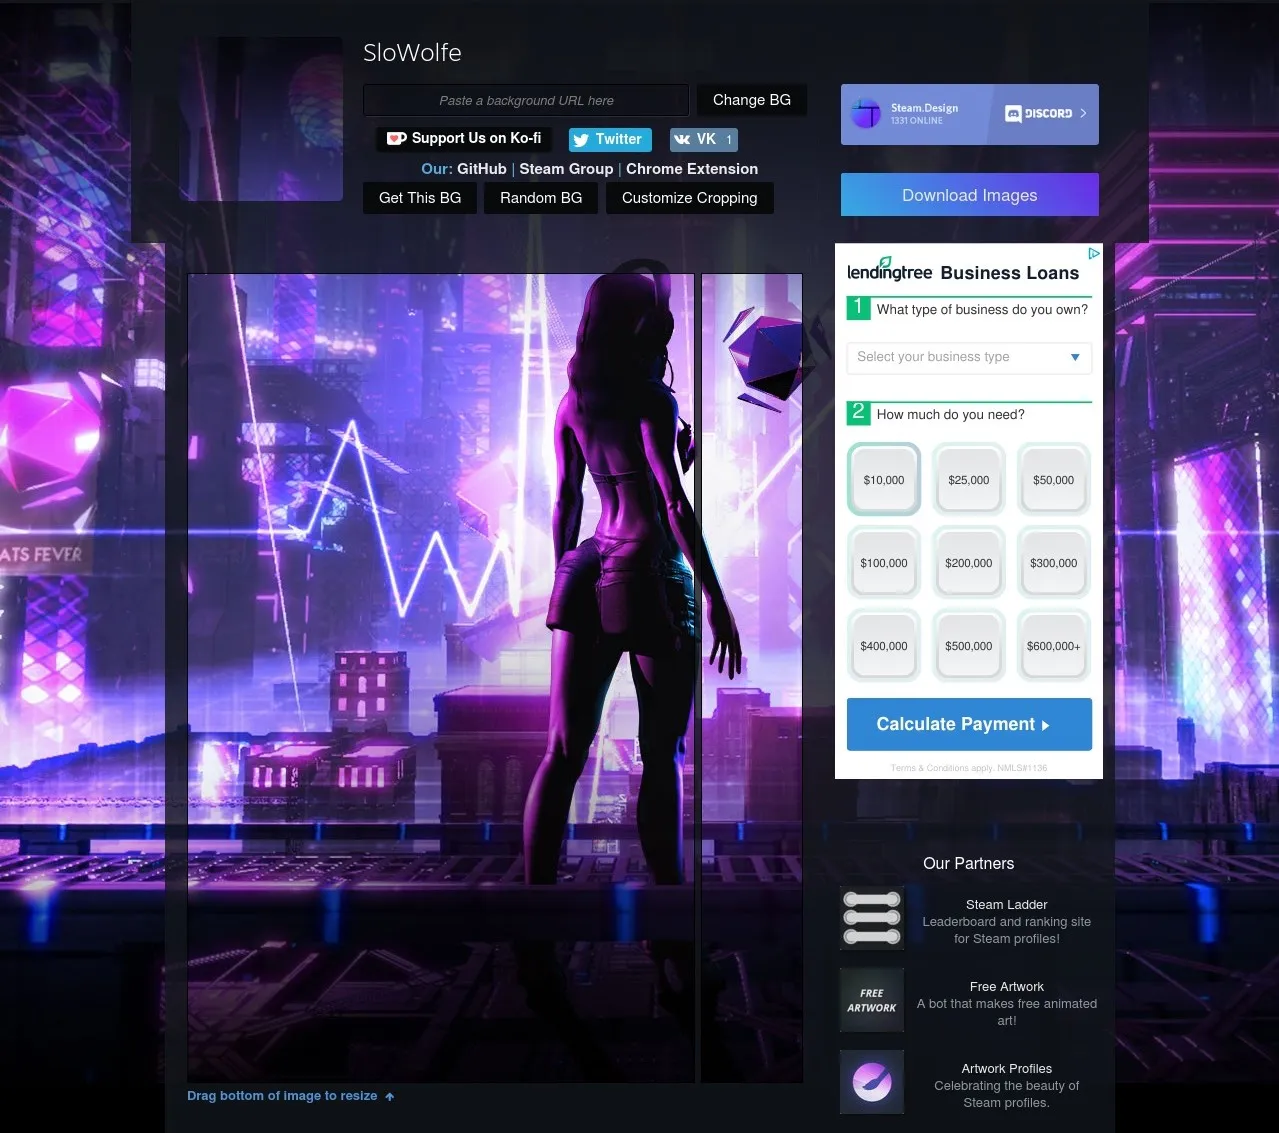Image resolution: width=1279 pixels, height=1133 pixels.
Task: Click the SloWolfe avatar preview thumbnail
Action: coord(261,119)
